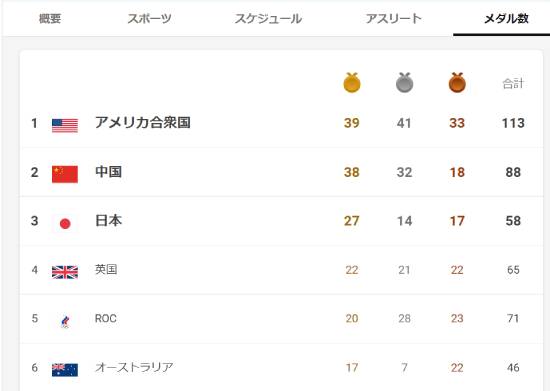Click the United Kingdom flag icon
This screenshot has width=550, height=391.
(x=65, y=272)
